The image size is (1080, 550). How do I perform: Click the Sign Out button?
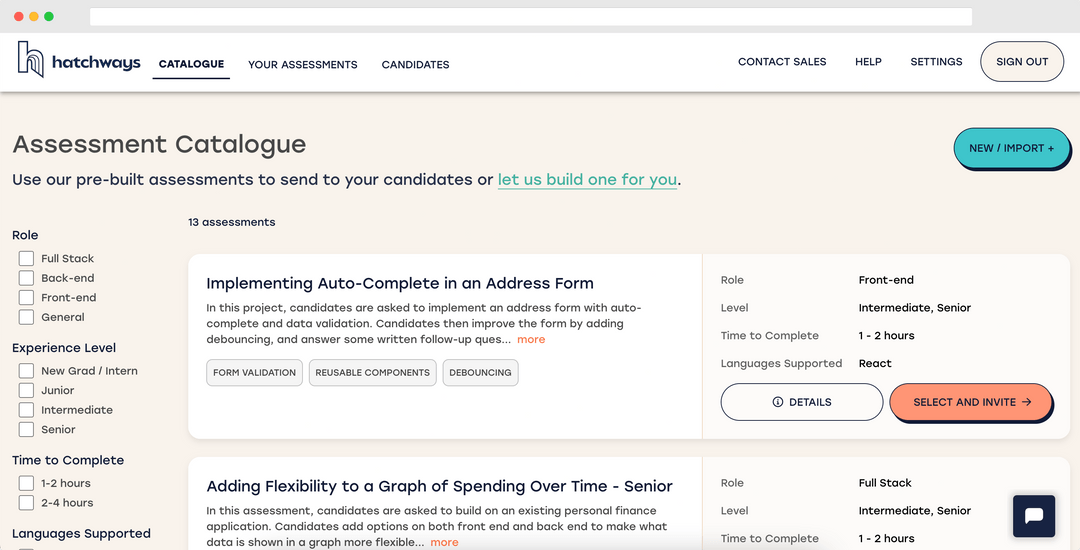[1022, 62]
